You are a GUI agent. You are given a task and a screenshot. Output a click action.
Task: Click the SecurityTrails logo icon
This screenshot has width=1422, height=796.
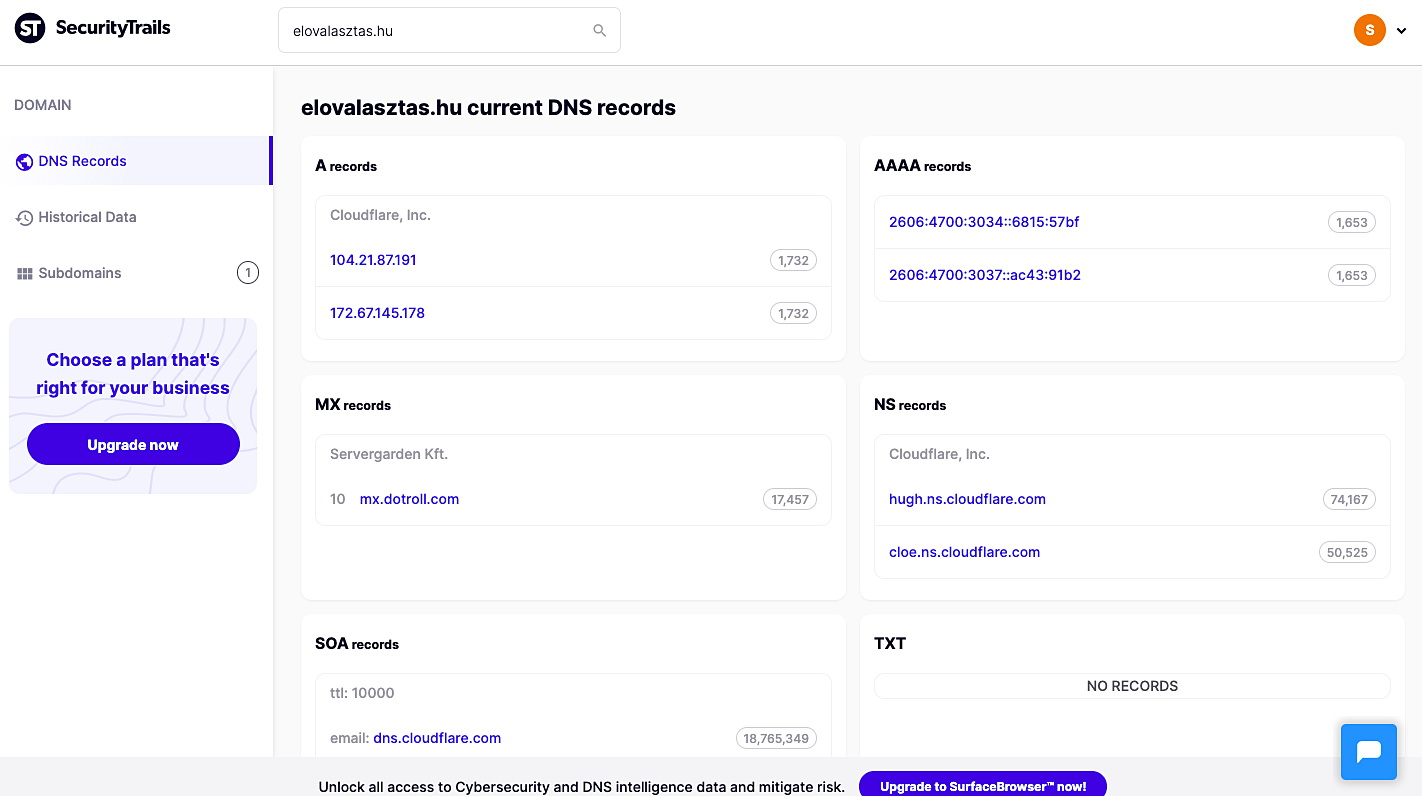point(30,28)
